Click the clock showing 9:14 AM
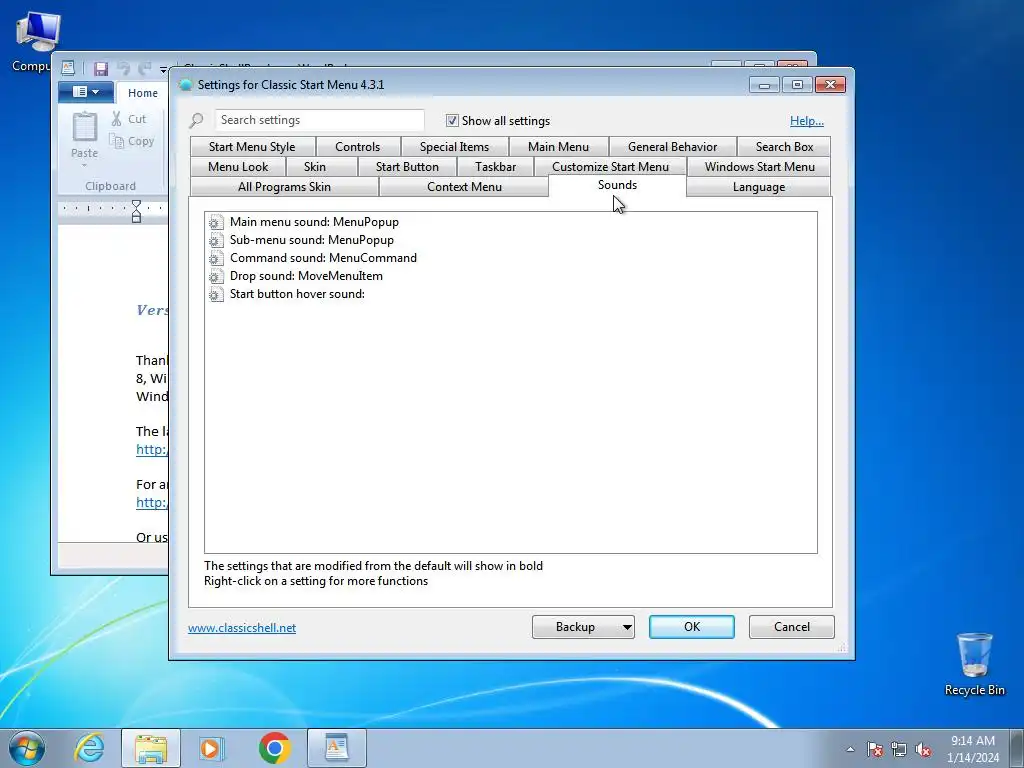 coord(973,749)
